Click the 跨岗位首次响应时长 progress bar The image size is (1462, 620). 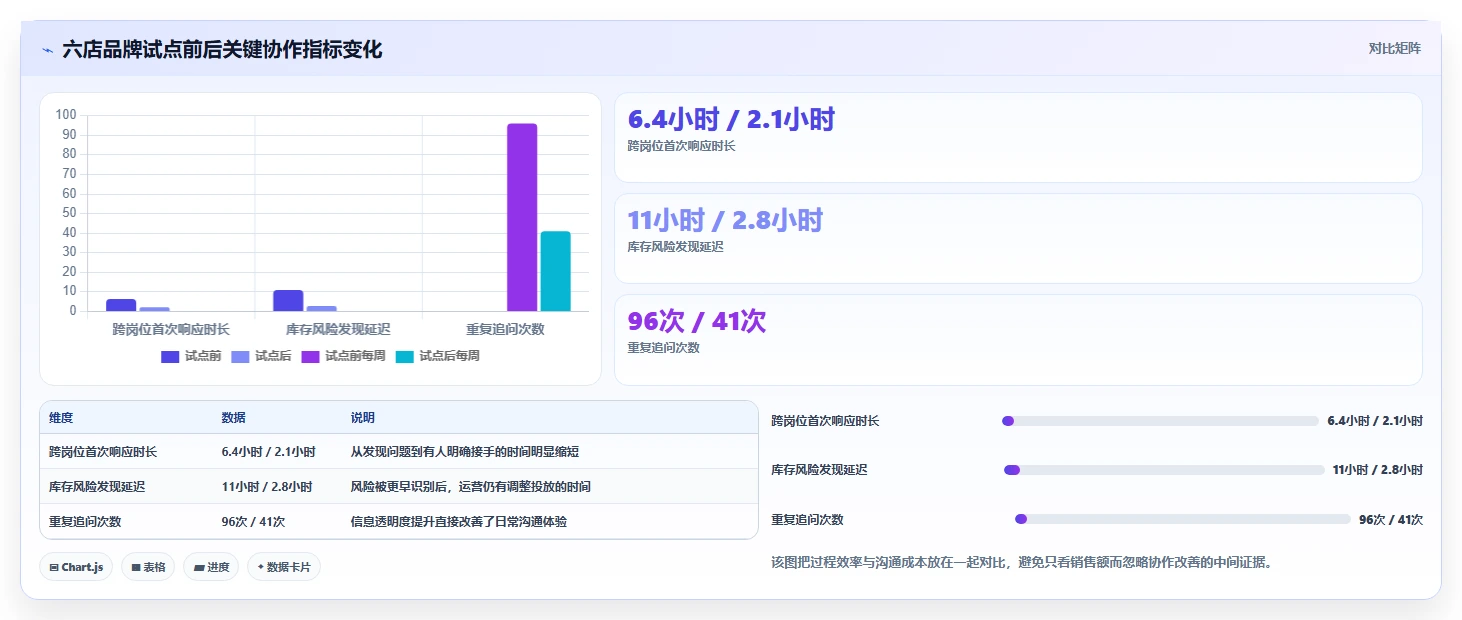point(1159,421)
